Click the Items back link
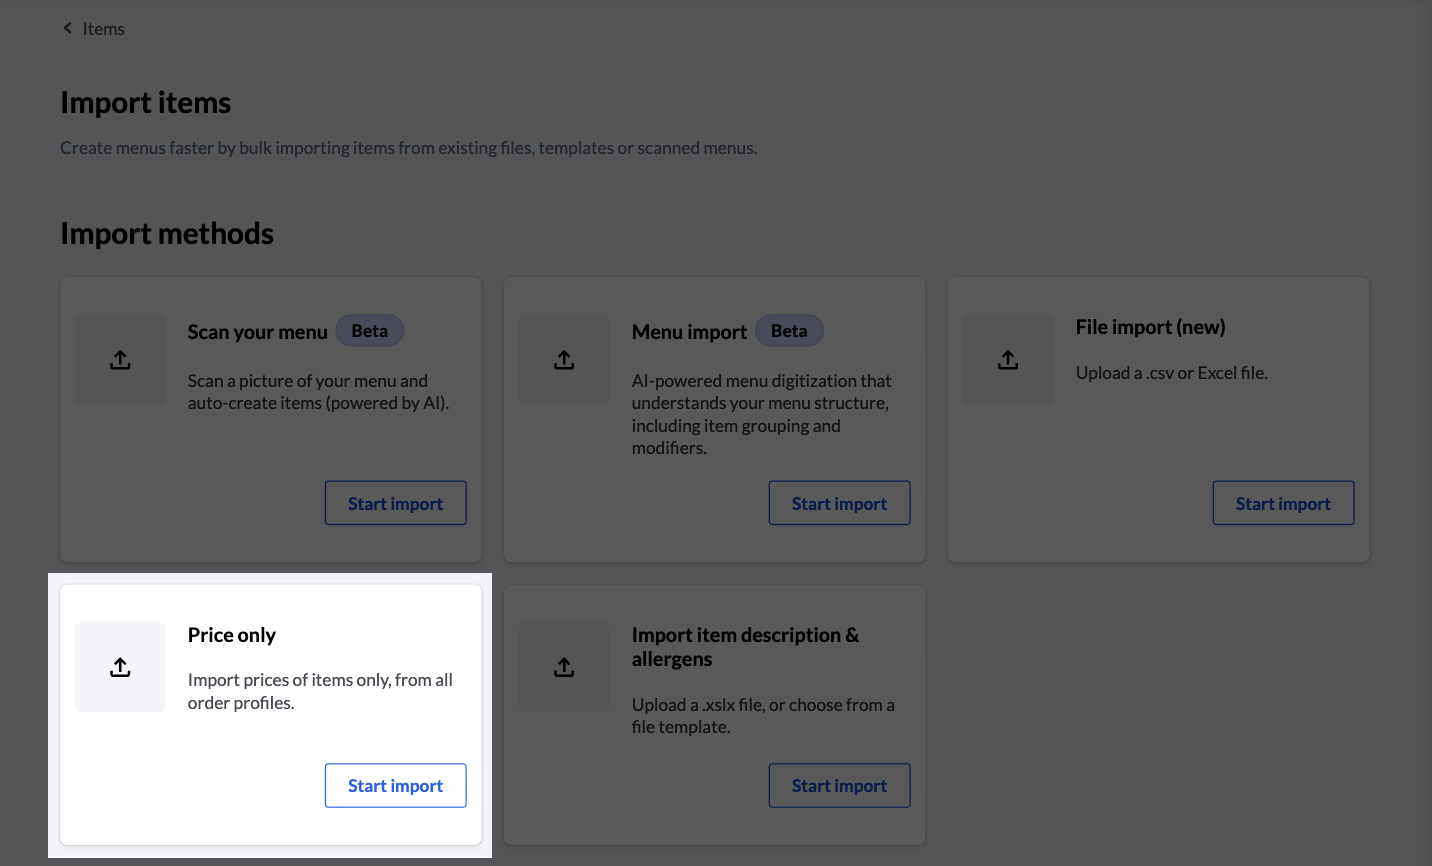Image resolution: width=1432 pixels, height=866 pixels. point(104,28)
